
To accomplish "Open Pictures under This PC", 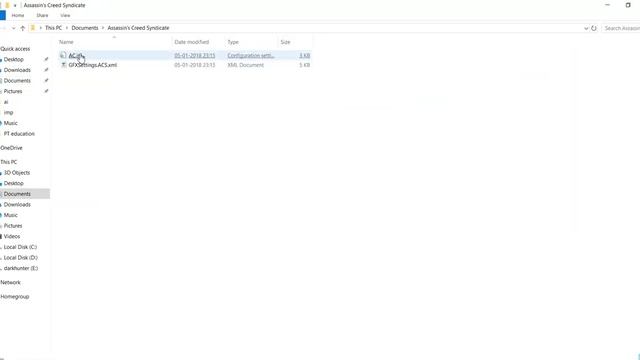I will coord(13,226).
